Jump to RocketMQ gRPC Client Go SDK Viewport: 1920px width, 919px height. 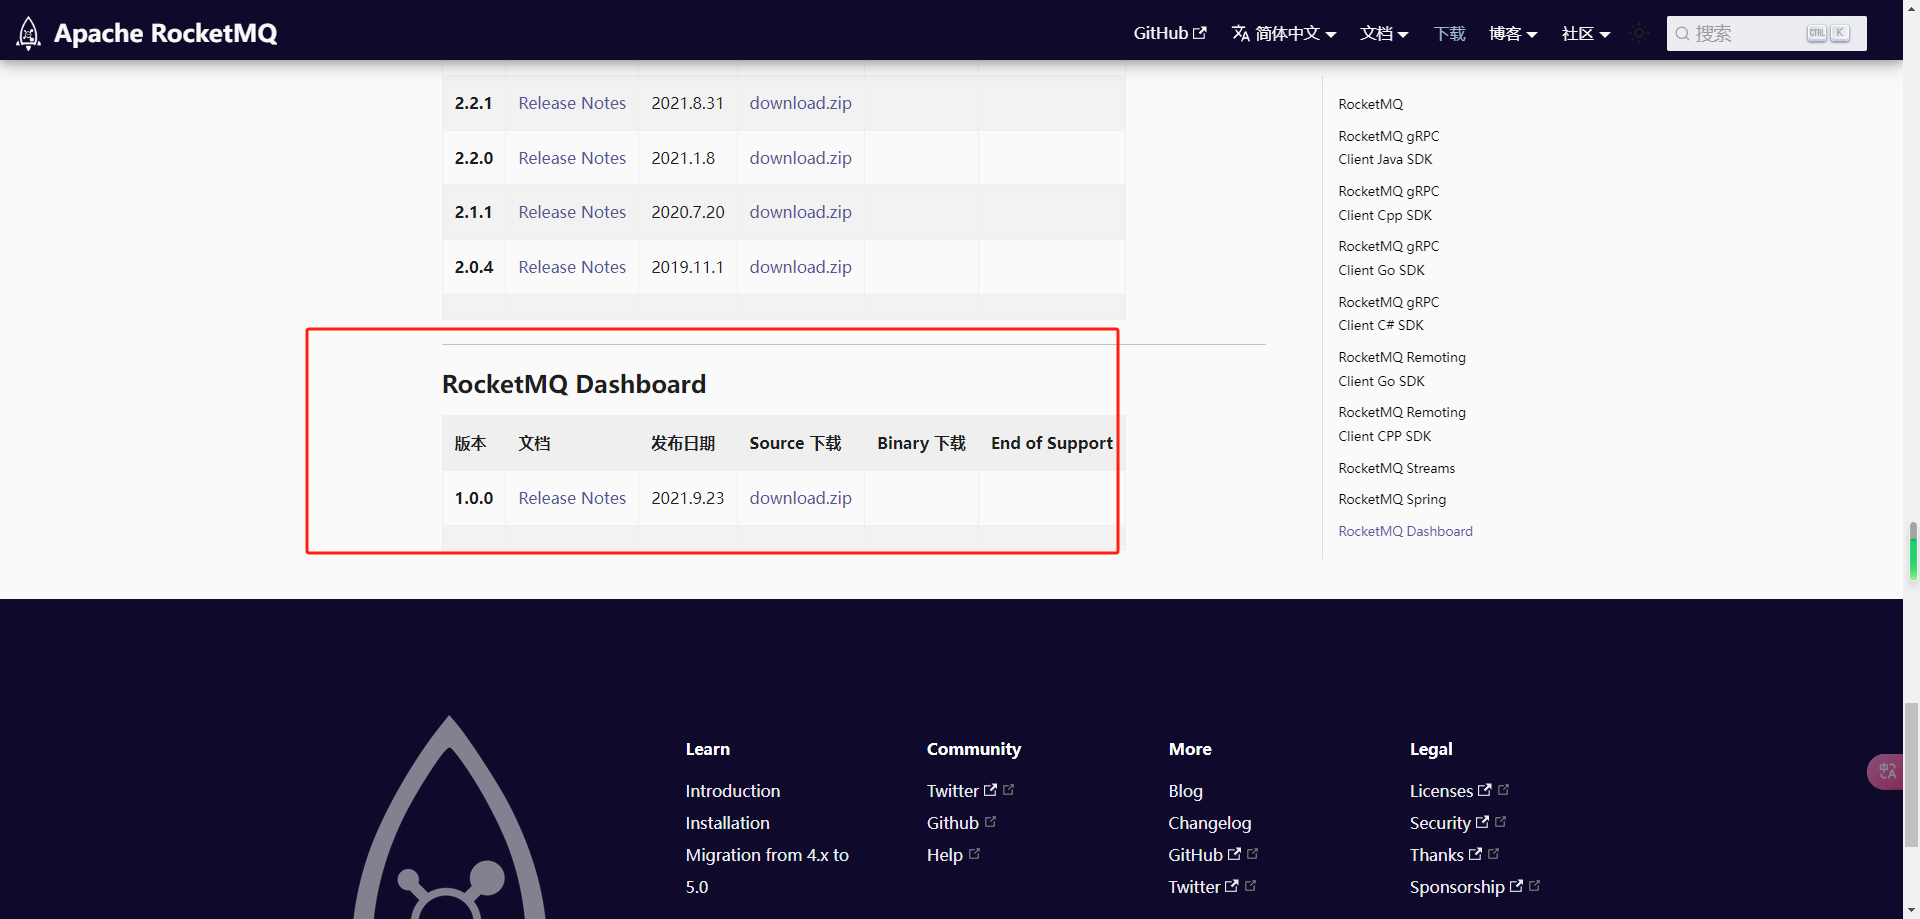click(x=1389, y=258)
